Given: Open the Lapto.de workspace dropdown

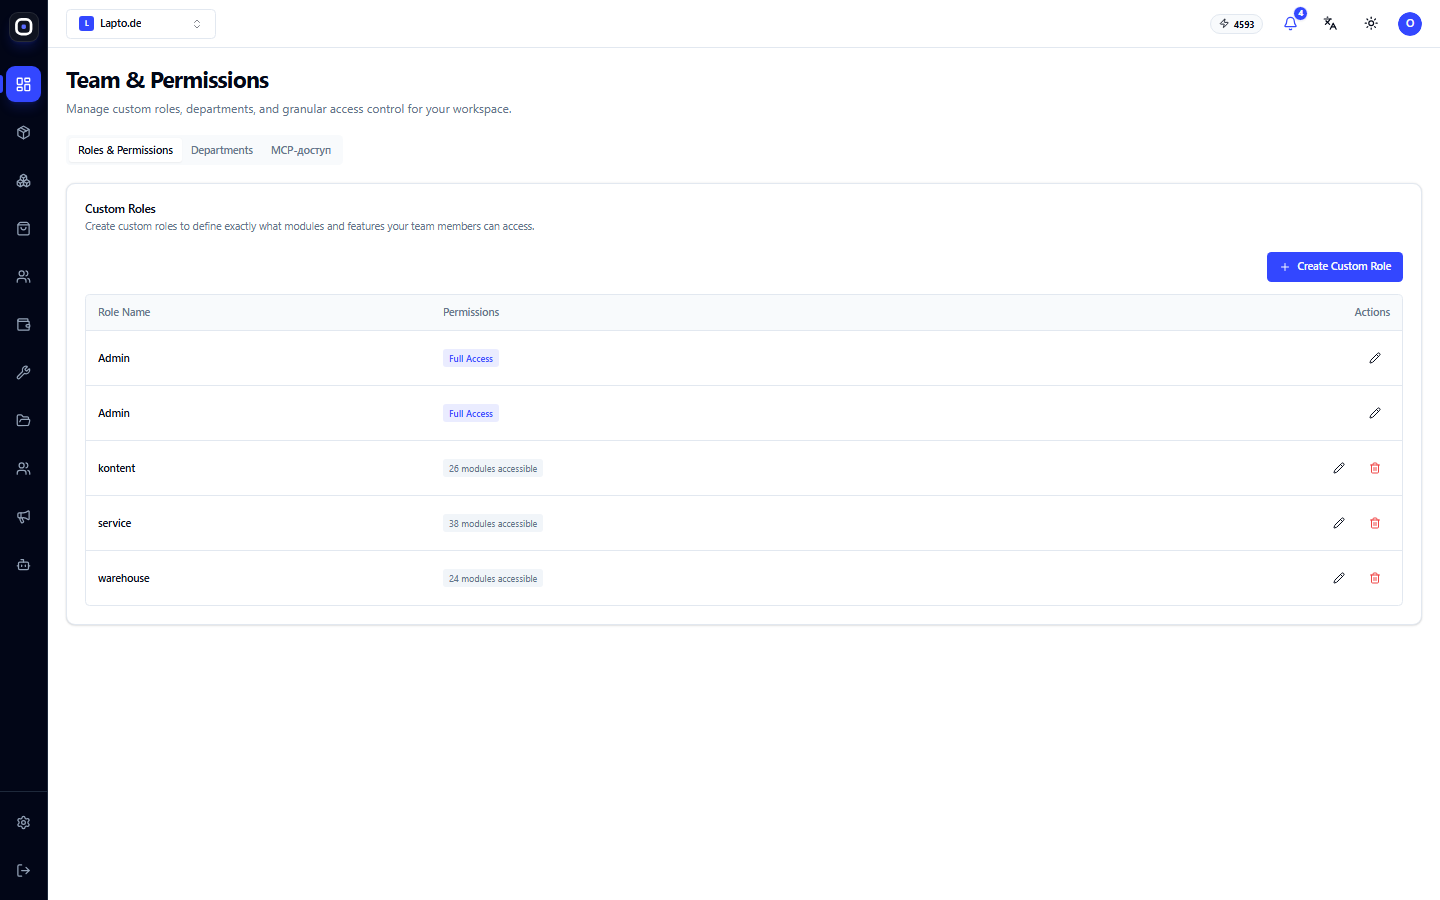Looking at the screenshot, I should pos(141,23).
